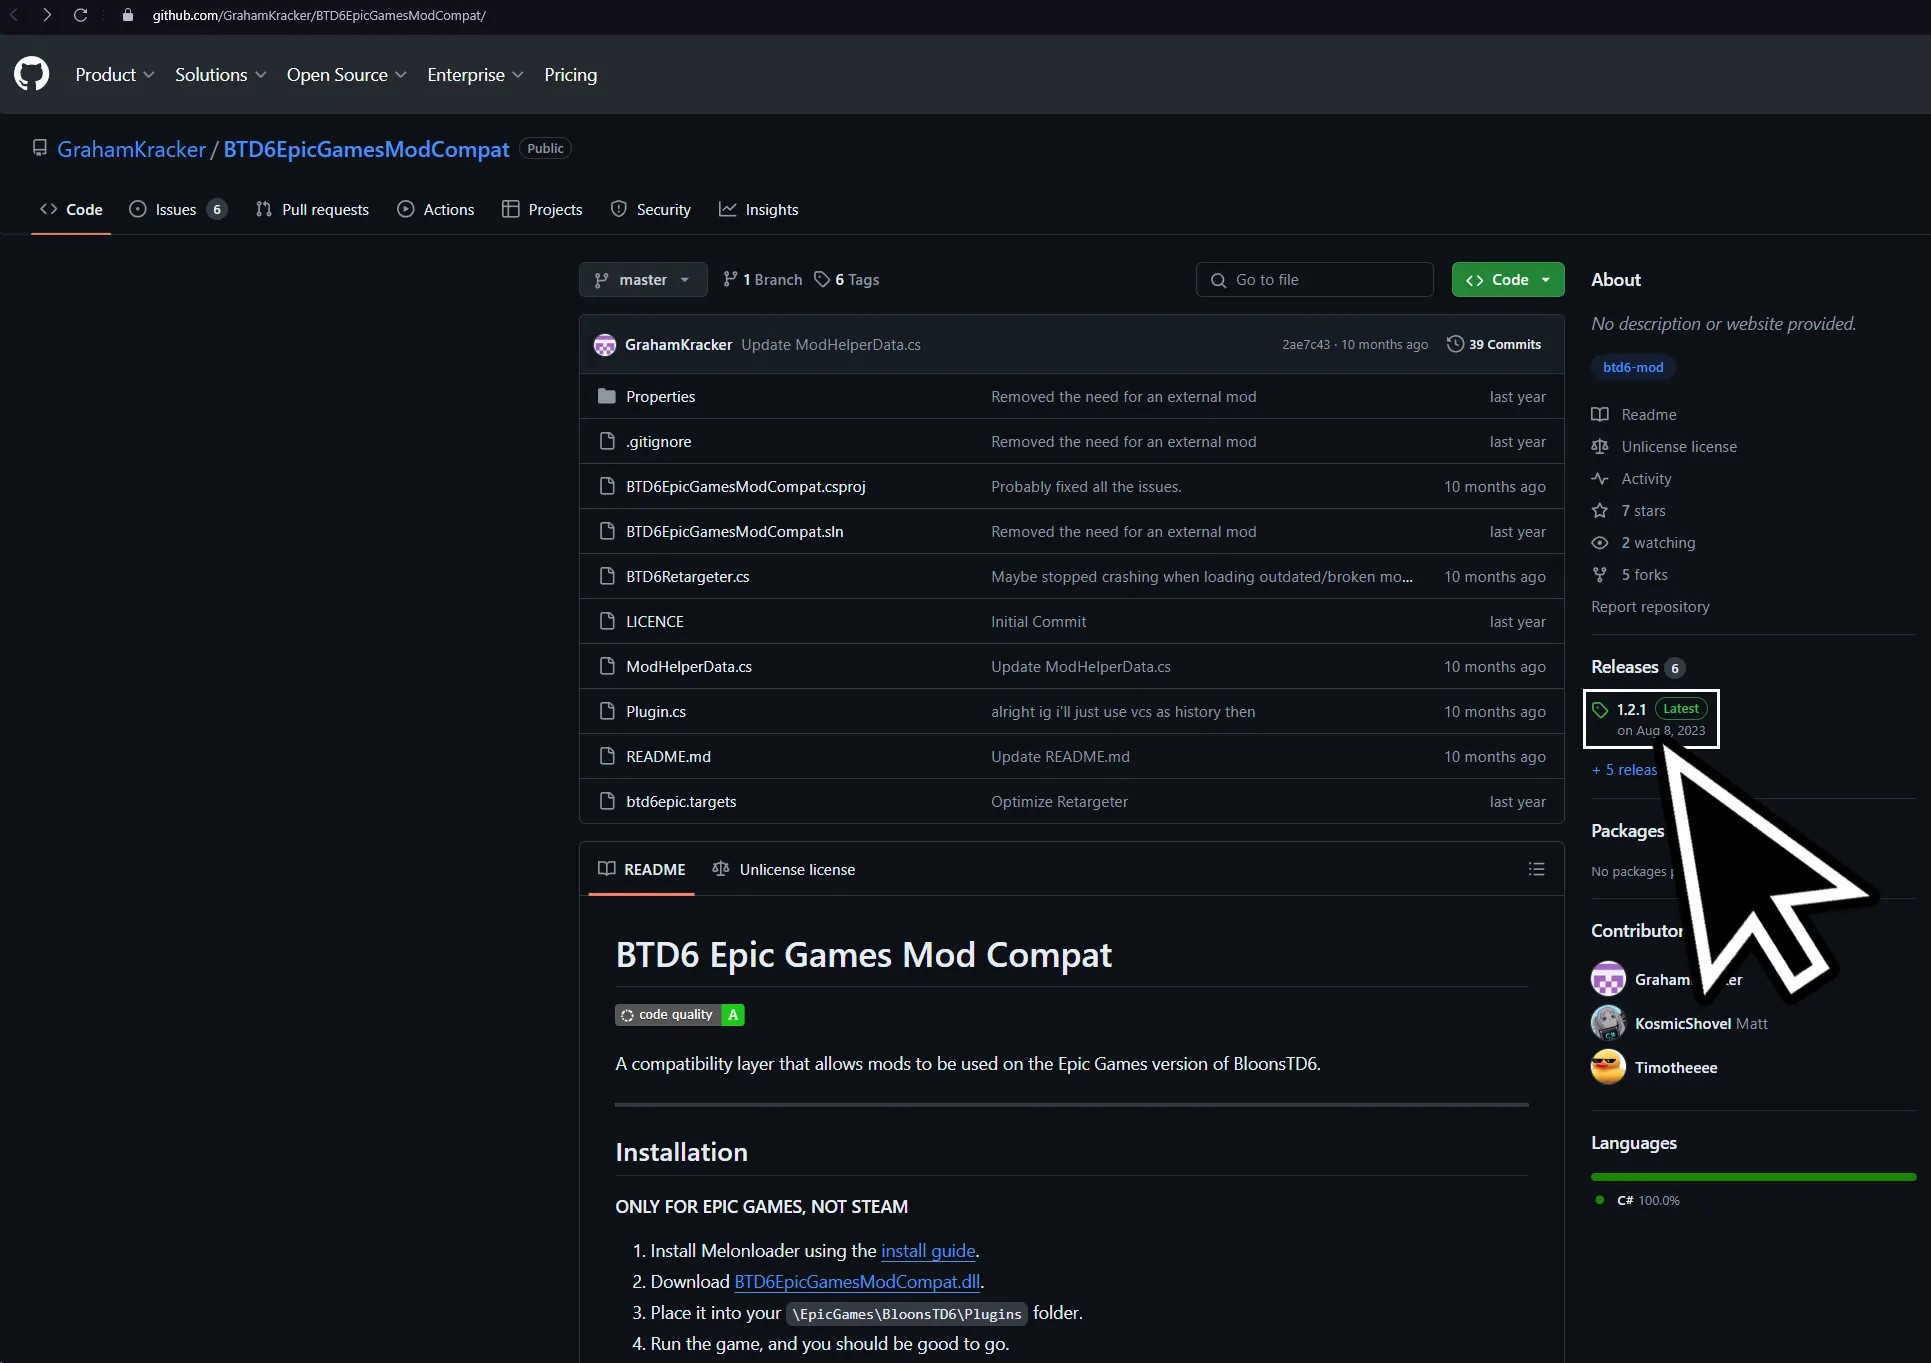This screenshot has width=1931, height=1363.
Task: Click Go to file search button
Action: (1313, 279)
